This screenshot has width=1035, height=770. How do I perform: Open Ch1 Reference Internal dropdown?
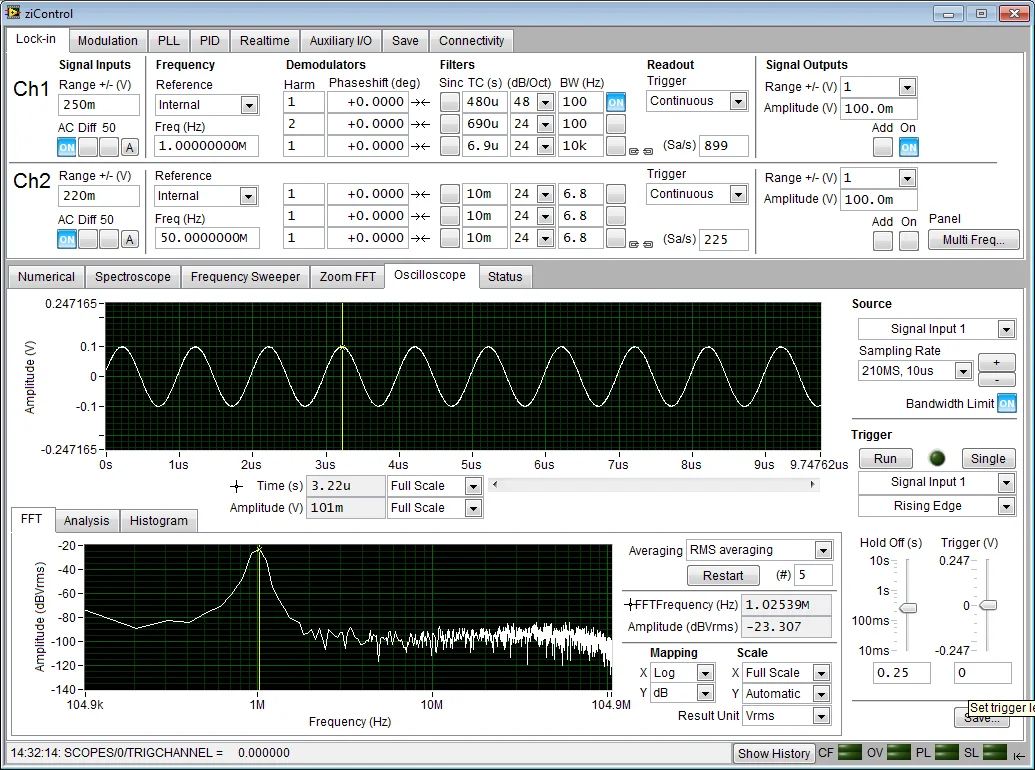(249, 106)
